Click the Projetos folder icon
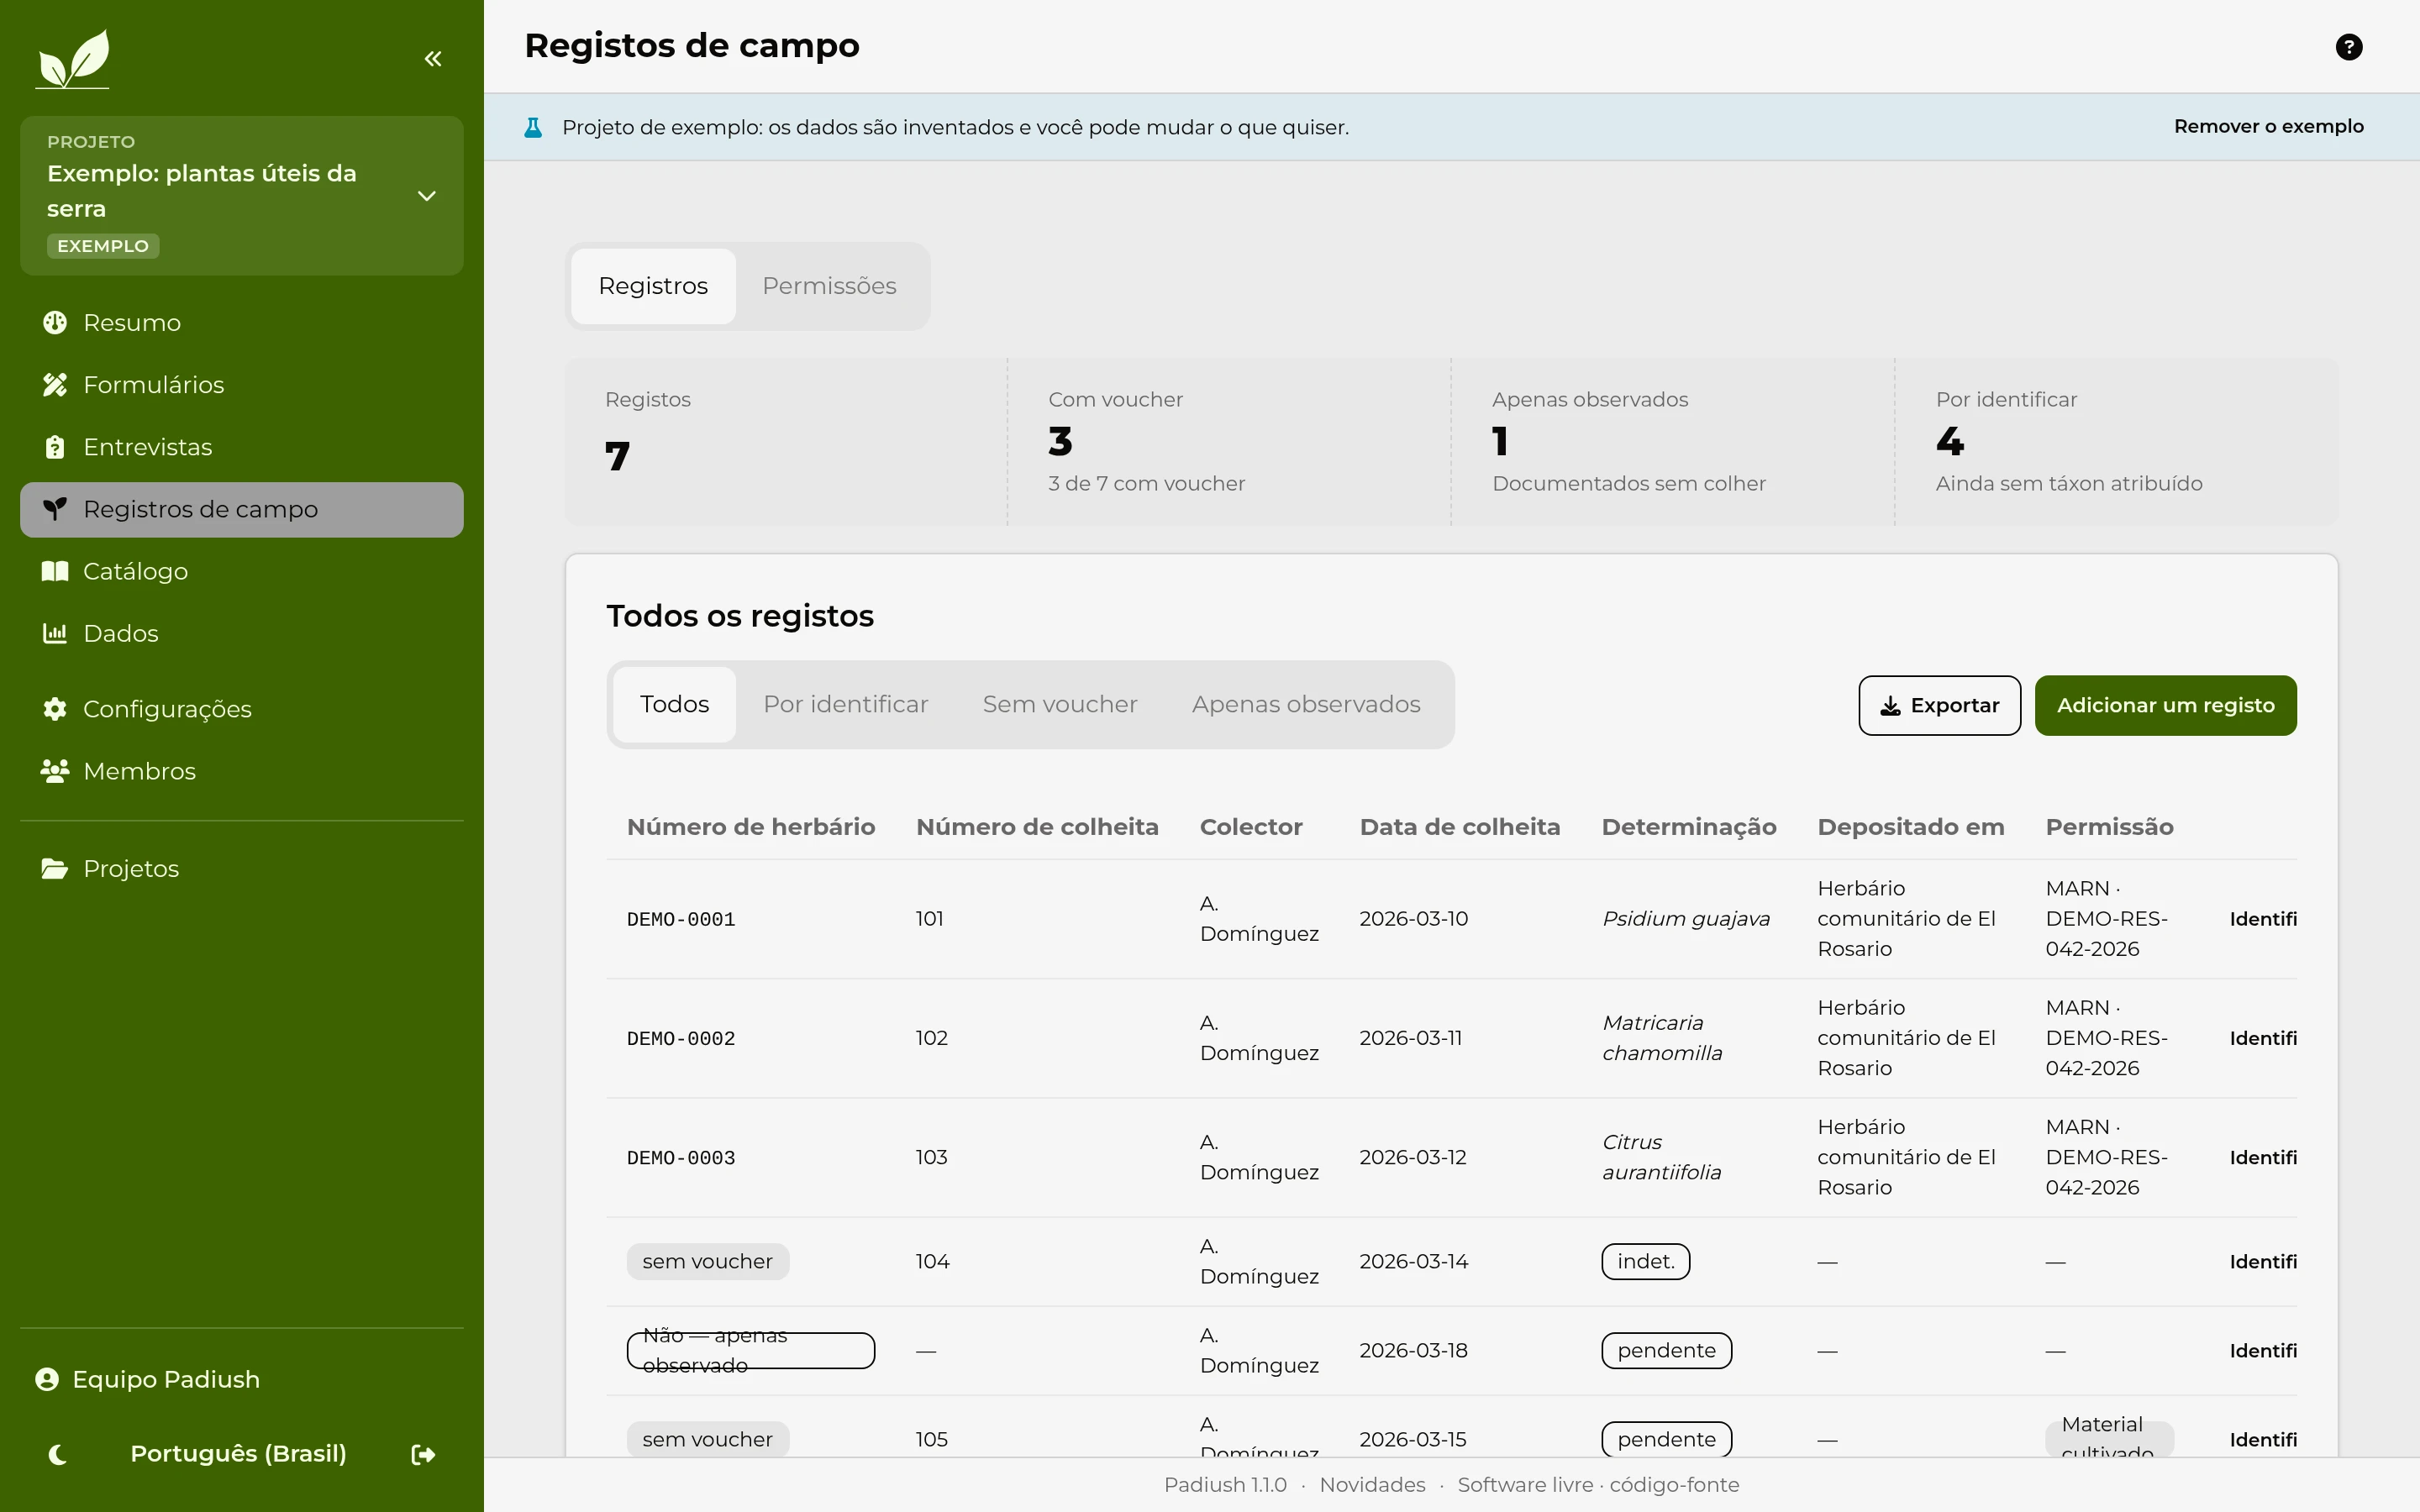 [55, 869]
